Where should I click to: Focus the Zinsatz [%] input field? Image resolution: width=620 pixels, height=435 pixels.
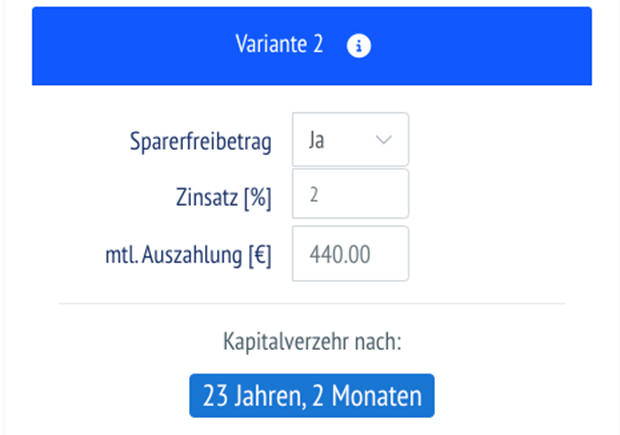(x=350, y=194)
